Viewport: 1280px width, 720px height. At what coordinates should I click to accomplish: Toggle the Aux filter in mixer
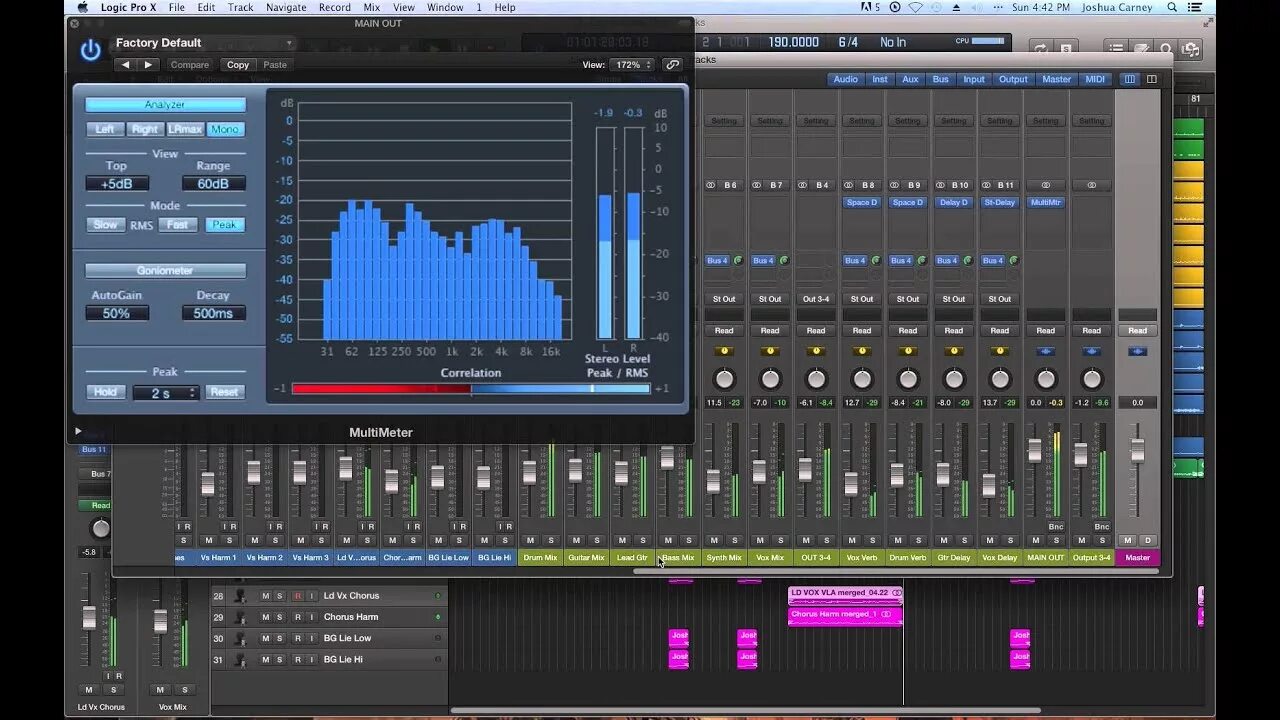910,79
